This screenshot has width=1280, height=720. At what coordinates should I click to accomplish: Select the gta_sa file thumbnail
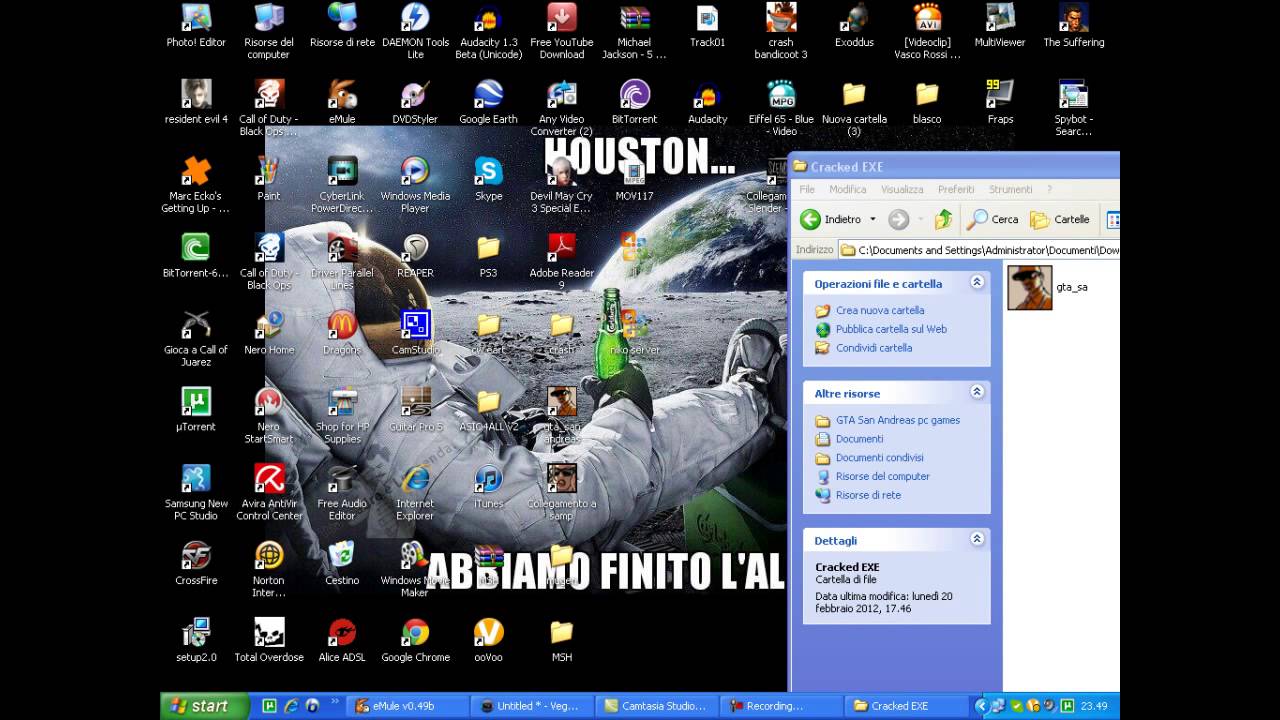[1030, 287]
